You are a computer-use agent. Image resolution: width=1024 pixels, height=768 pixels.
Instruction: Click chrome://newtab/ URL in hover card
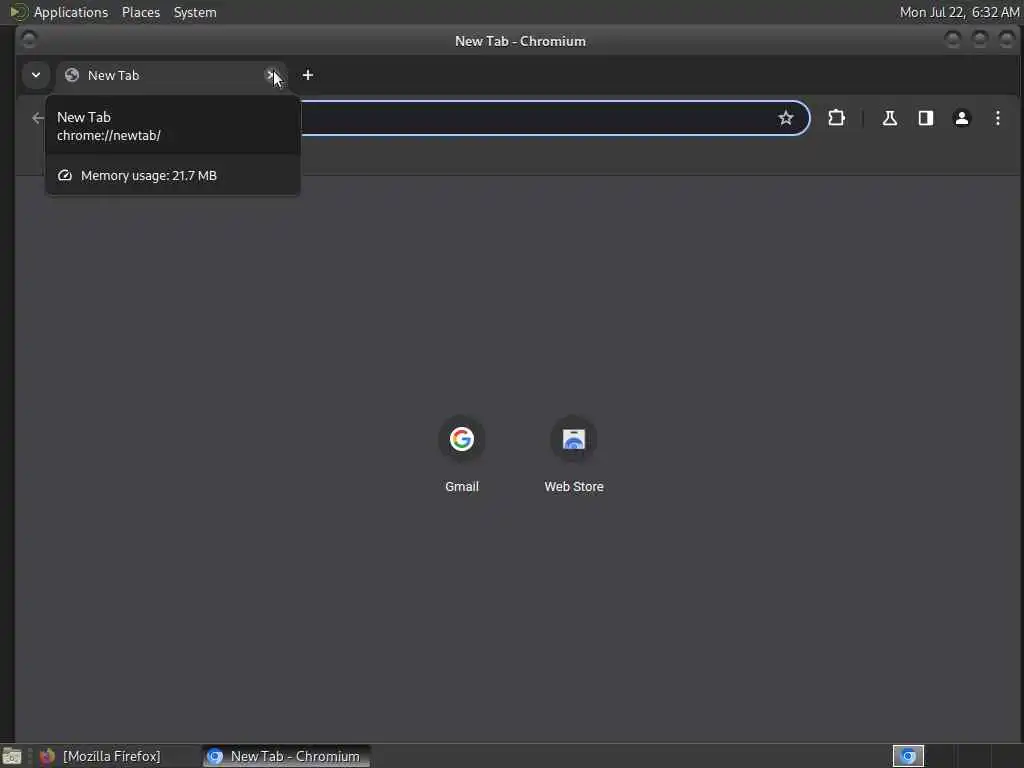click(108, 136)
